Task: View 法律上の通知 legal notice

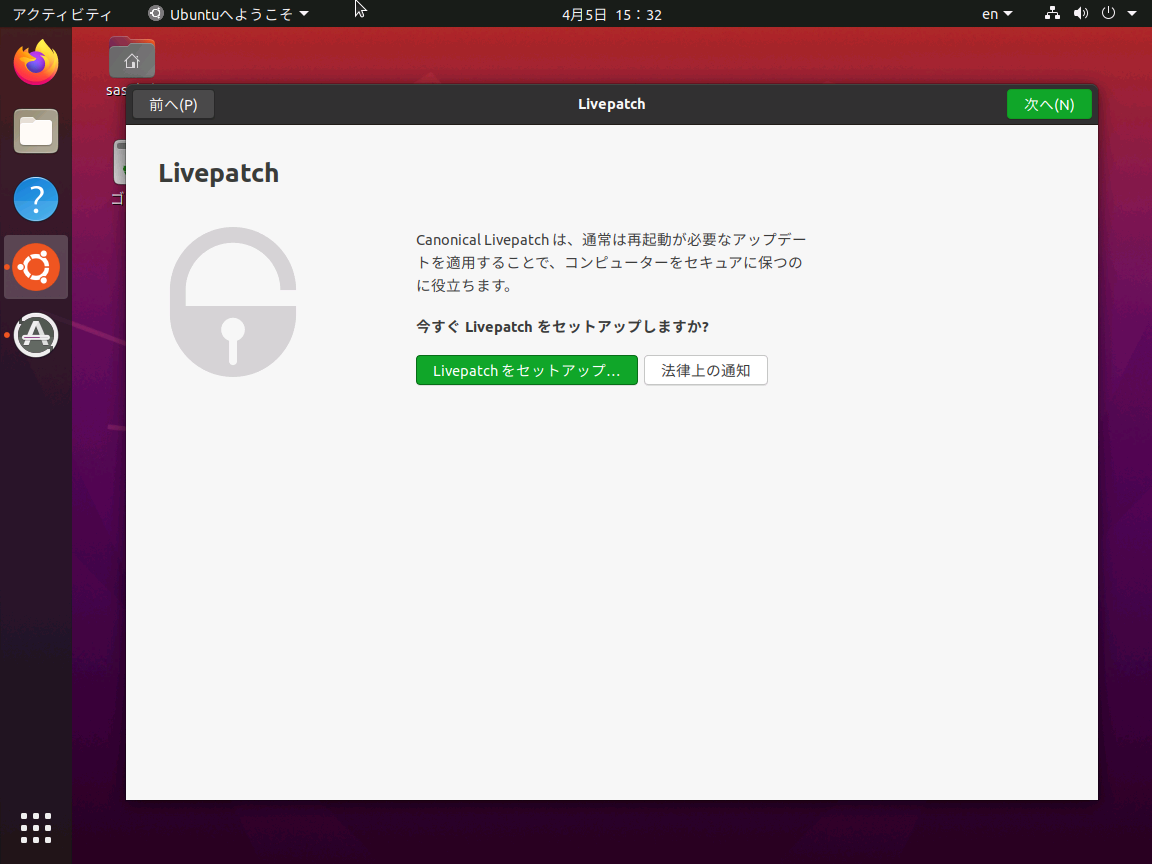Action: (705, 370)
